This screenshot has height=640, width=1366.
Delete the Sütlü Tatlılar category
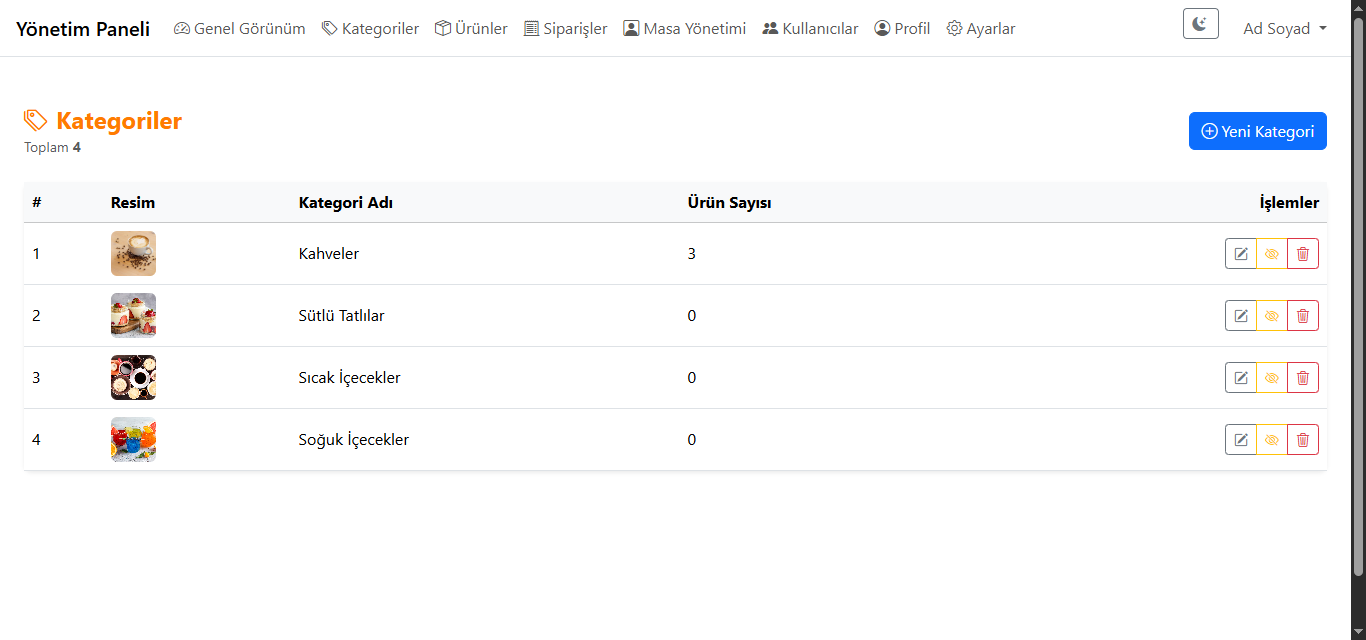[1302, 316]
